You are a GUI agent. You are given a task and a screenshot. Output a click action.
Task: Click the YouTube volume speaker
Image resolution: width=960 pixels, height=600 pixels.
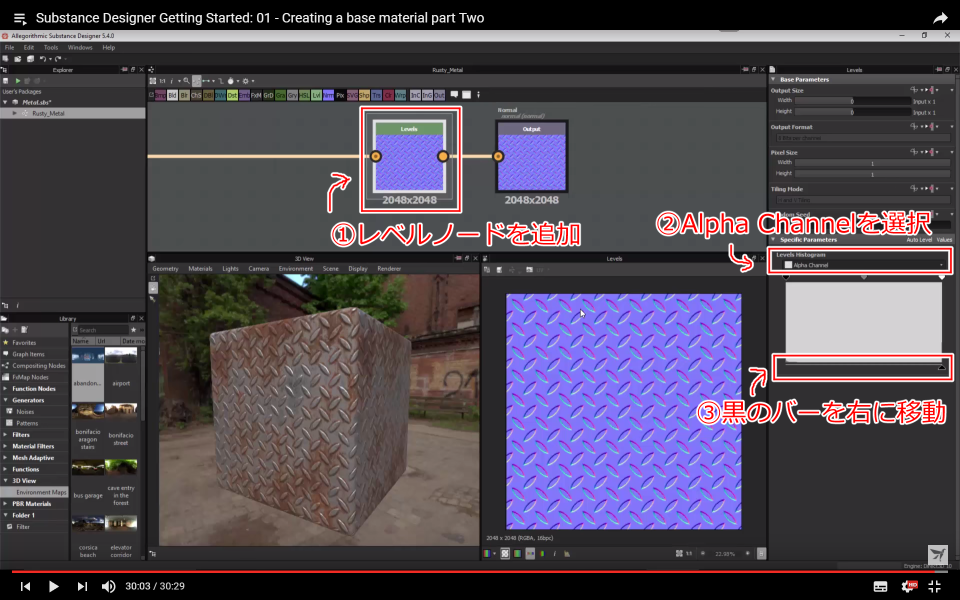pyautogui.click(x=108, y=587)
